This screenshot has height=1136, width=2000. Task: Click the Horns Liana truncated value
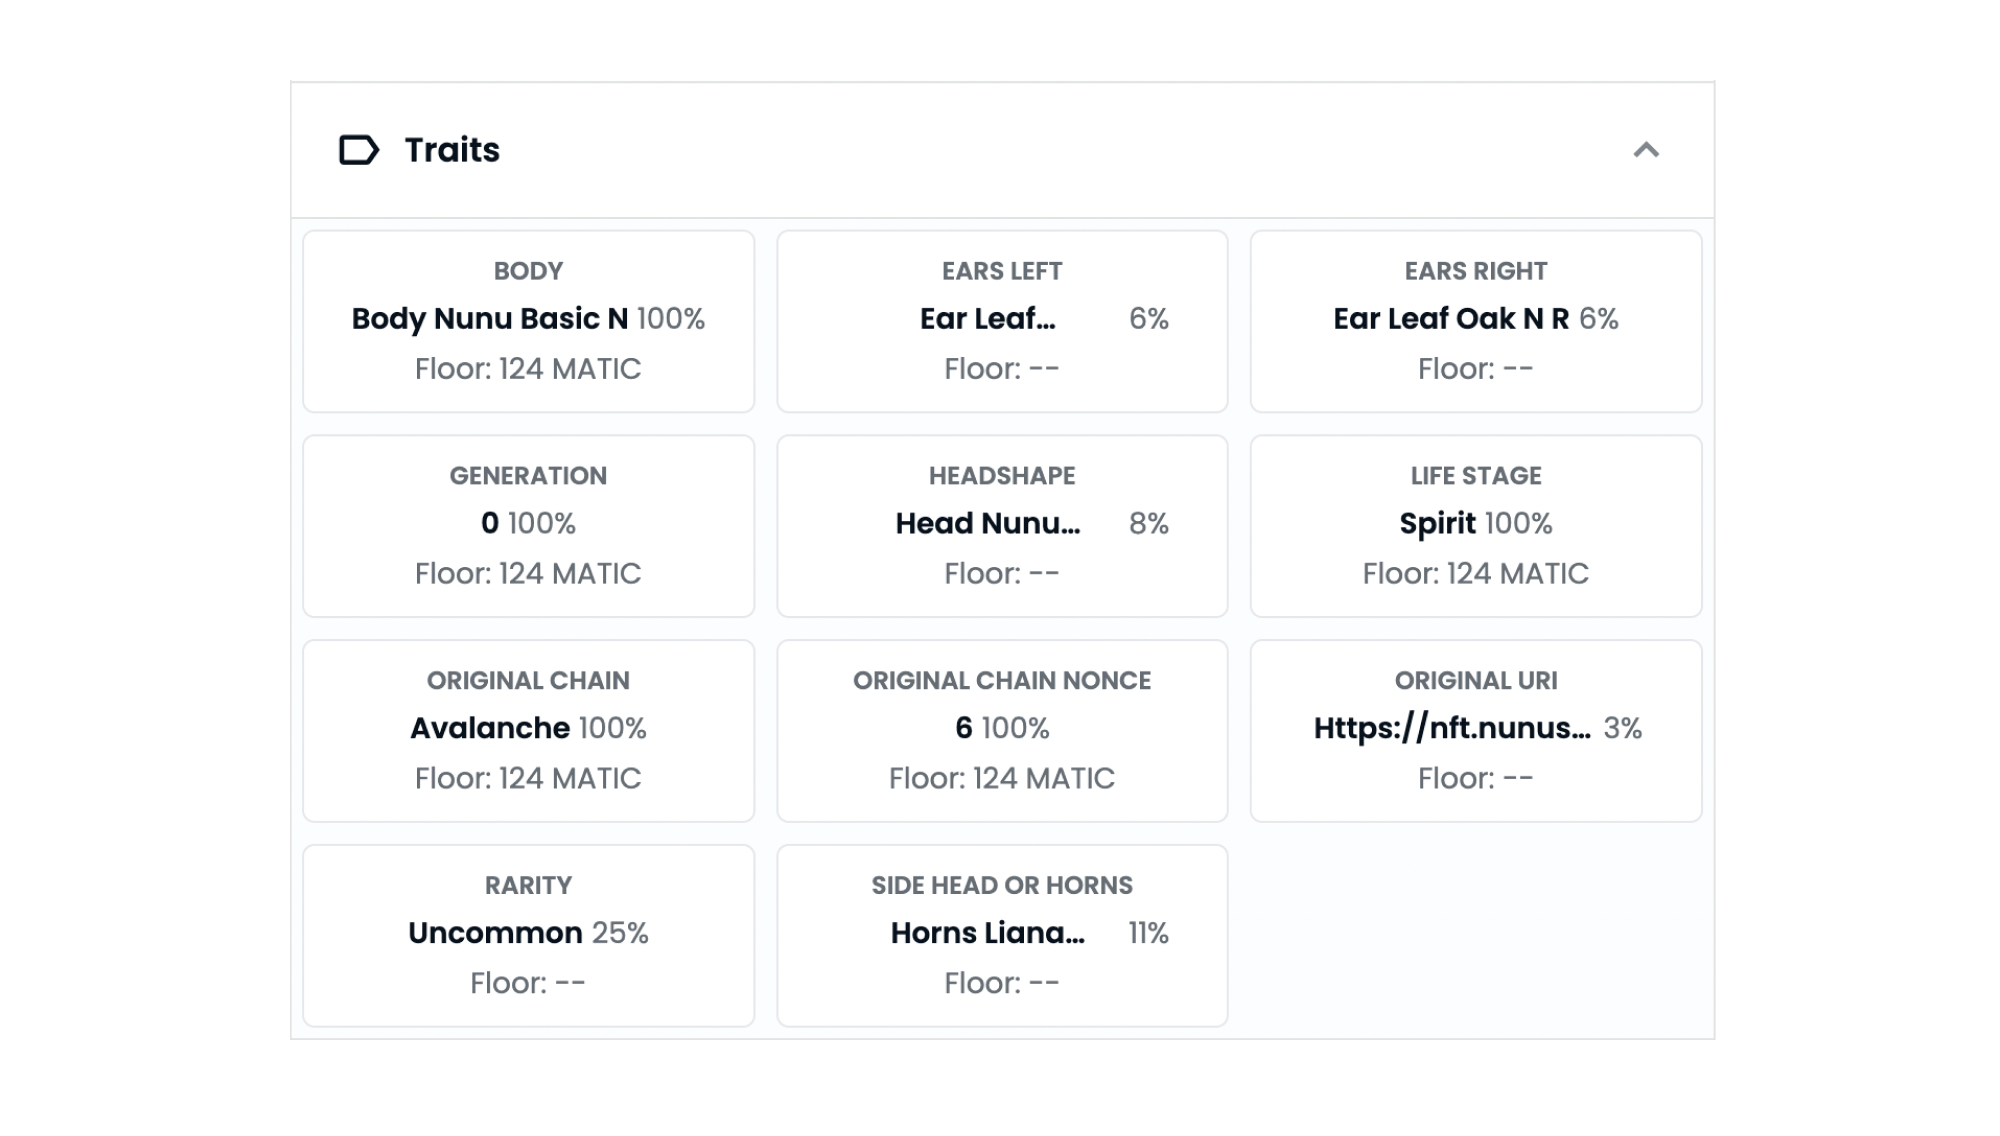(988, 933)
